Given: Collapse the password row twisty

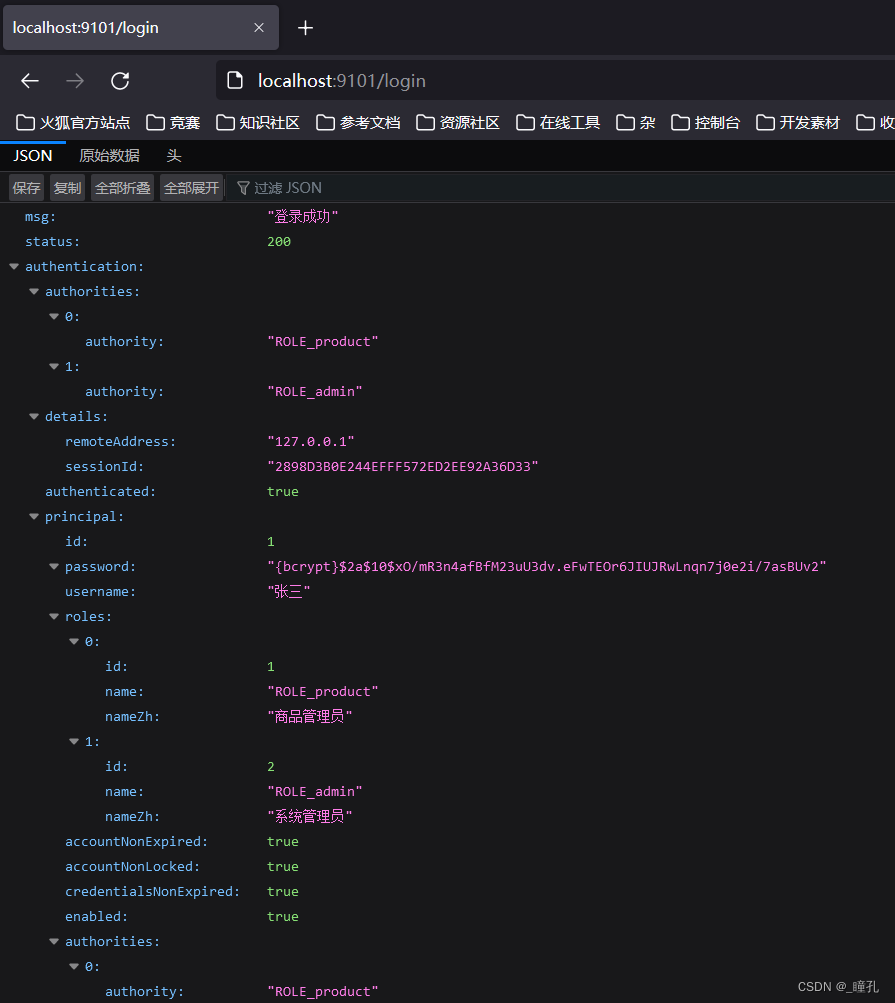Looking at the screenshot, I should click(54, 566).
